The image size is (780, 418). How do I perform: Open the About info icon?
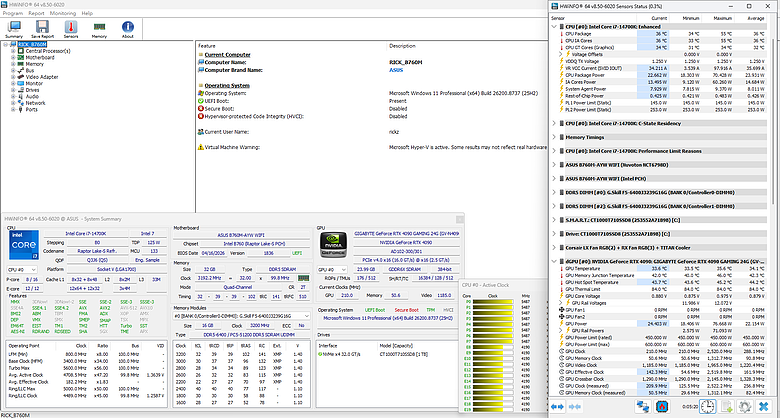(x=127, y=29)
